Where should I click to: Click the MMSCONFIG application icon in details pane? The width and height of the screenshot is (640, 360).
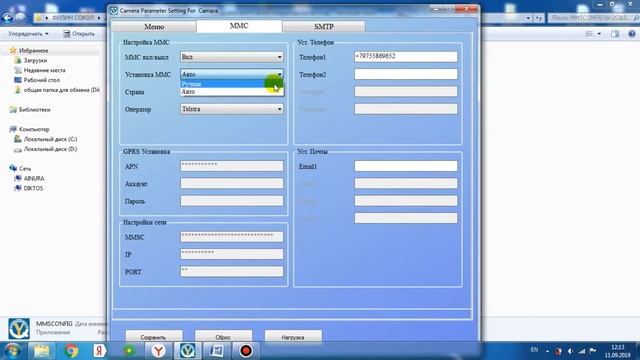[x=19, y=329]
